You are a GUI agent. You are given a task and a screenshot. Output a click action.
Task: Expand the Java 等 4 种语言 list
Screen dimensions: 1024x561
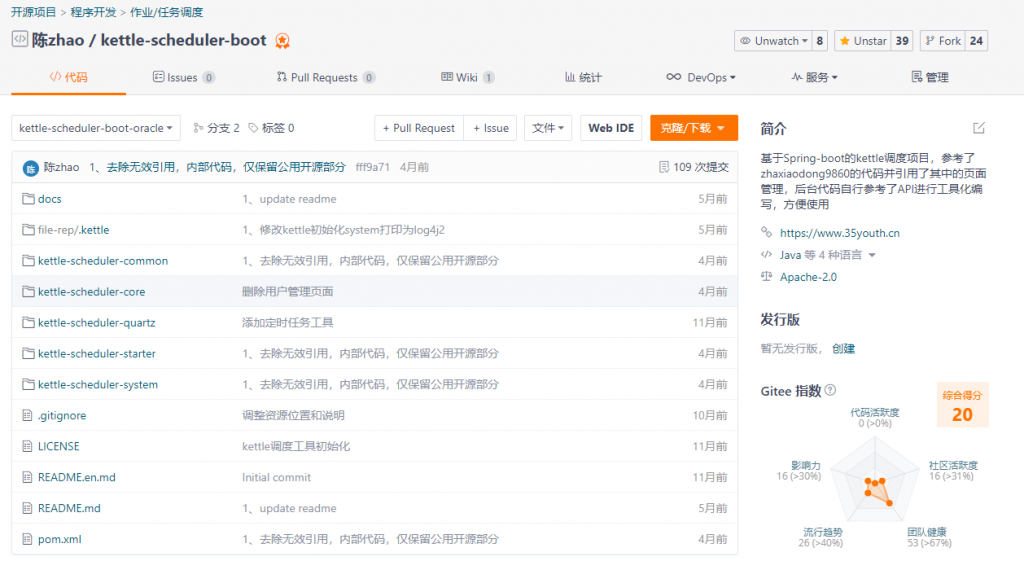(827, 255)
